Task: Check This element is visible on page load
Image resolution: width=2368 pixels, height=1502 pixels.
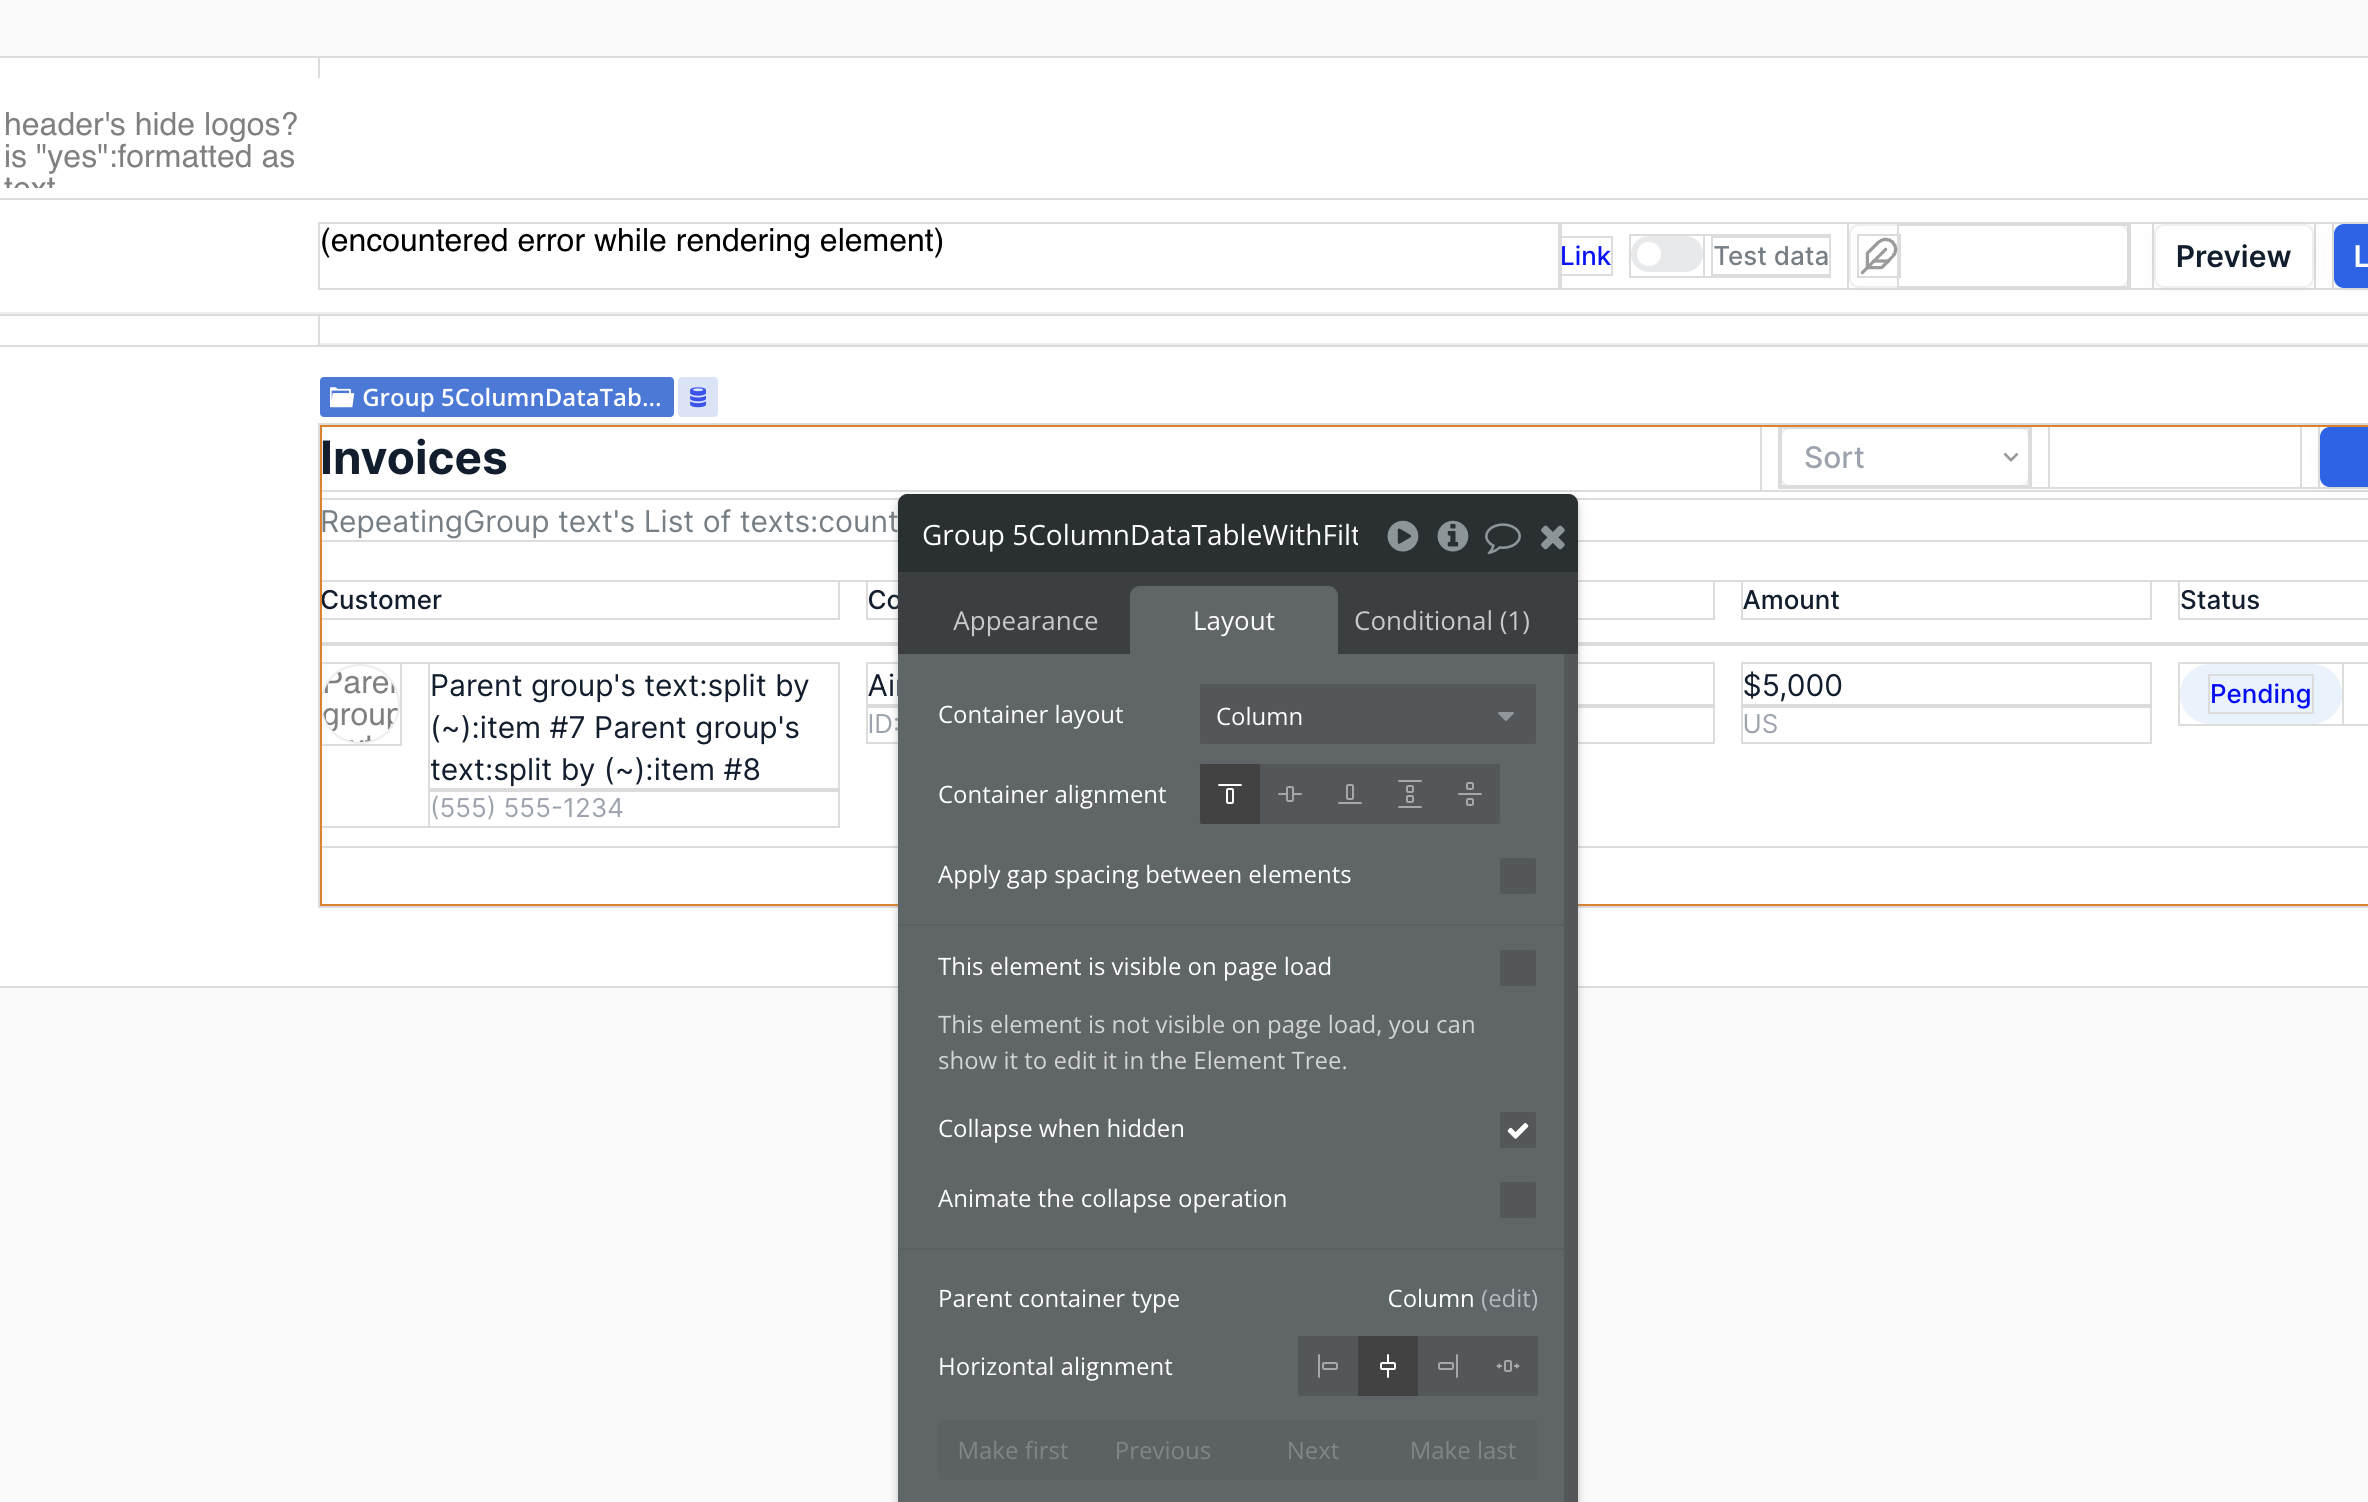Action: [x=1517, y=967]
